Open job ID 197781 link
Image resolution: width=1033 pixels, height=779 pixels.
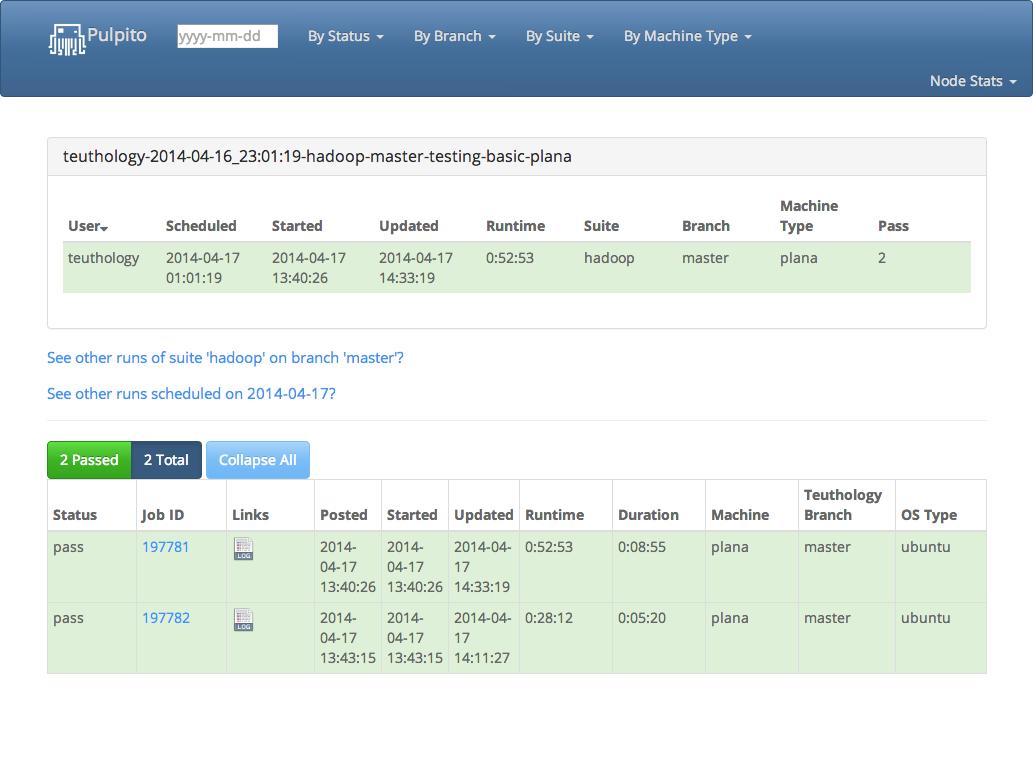click(165, 547)
